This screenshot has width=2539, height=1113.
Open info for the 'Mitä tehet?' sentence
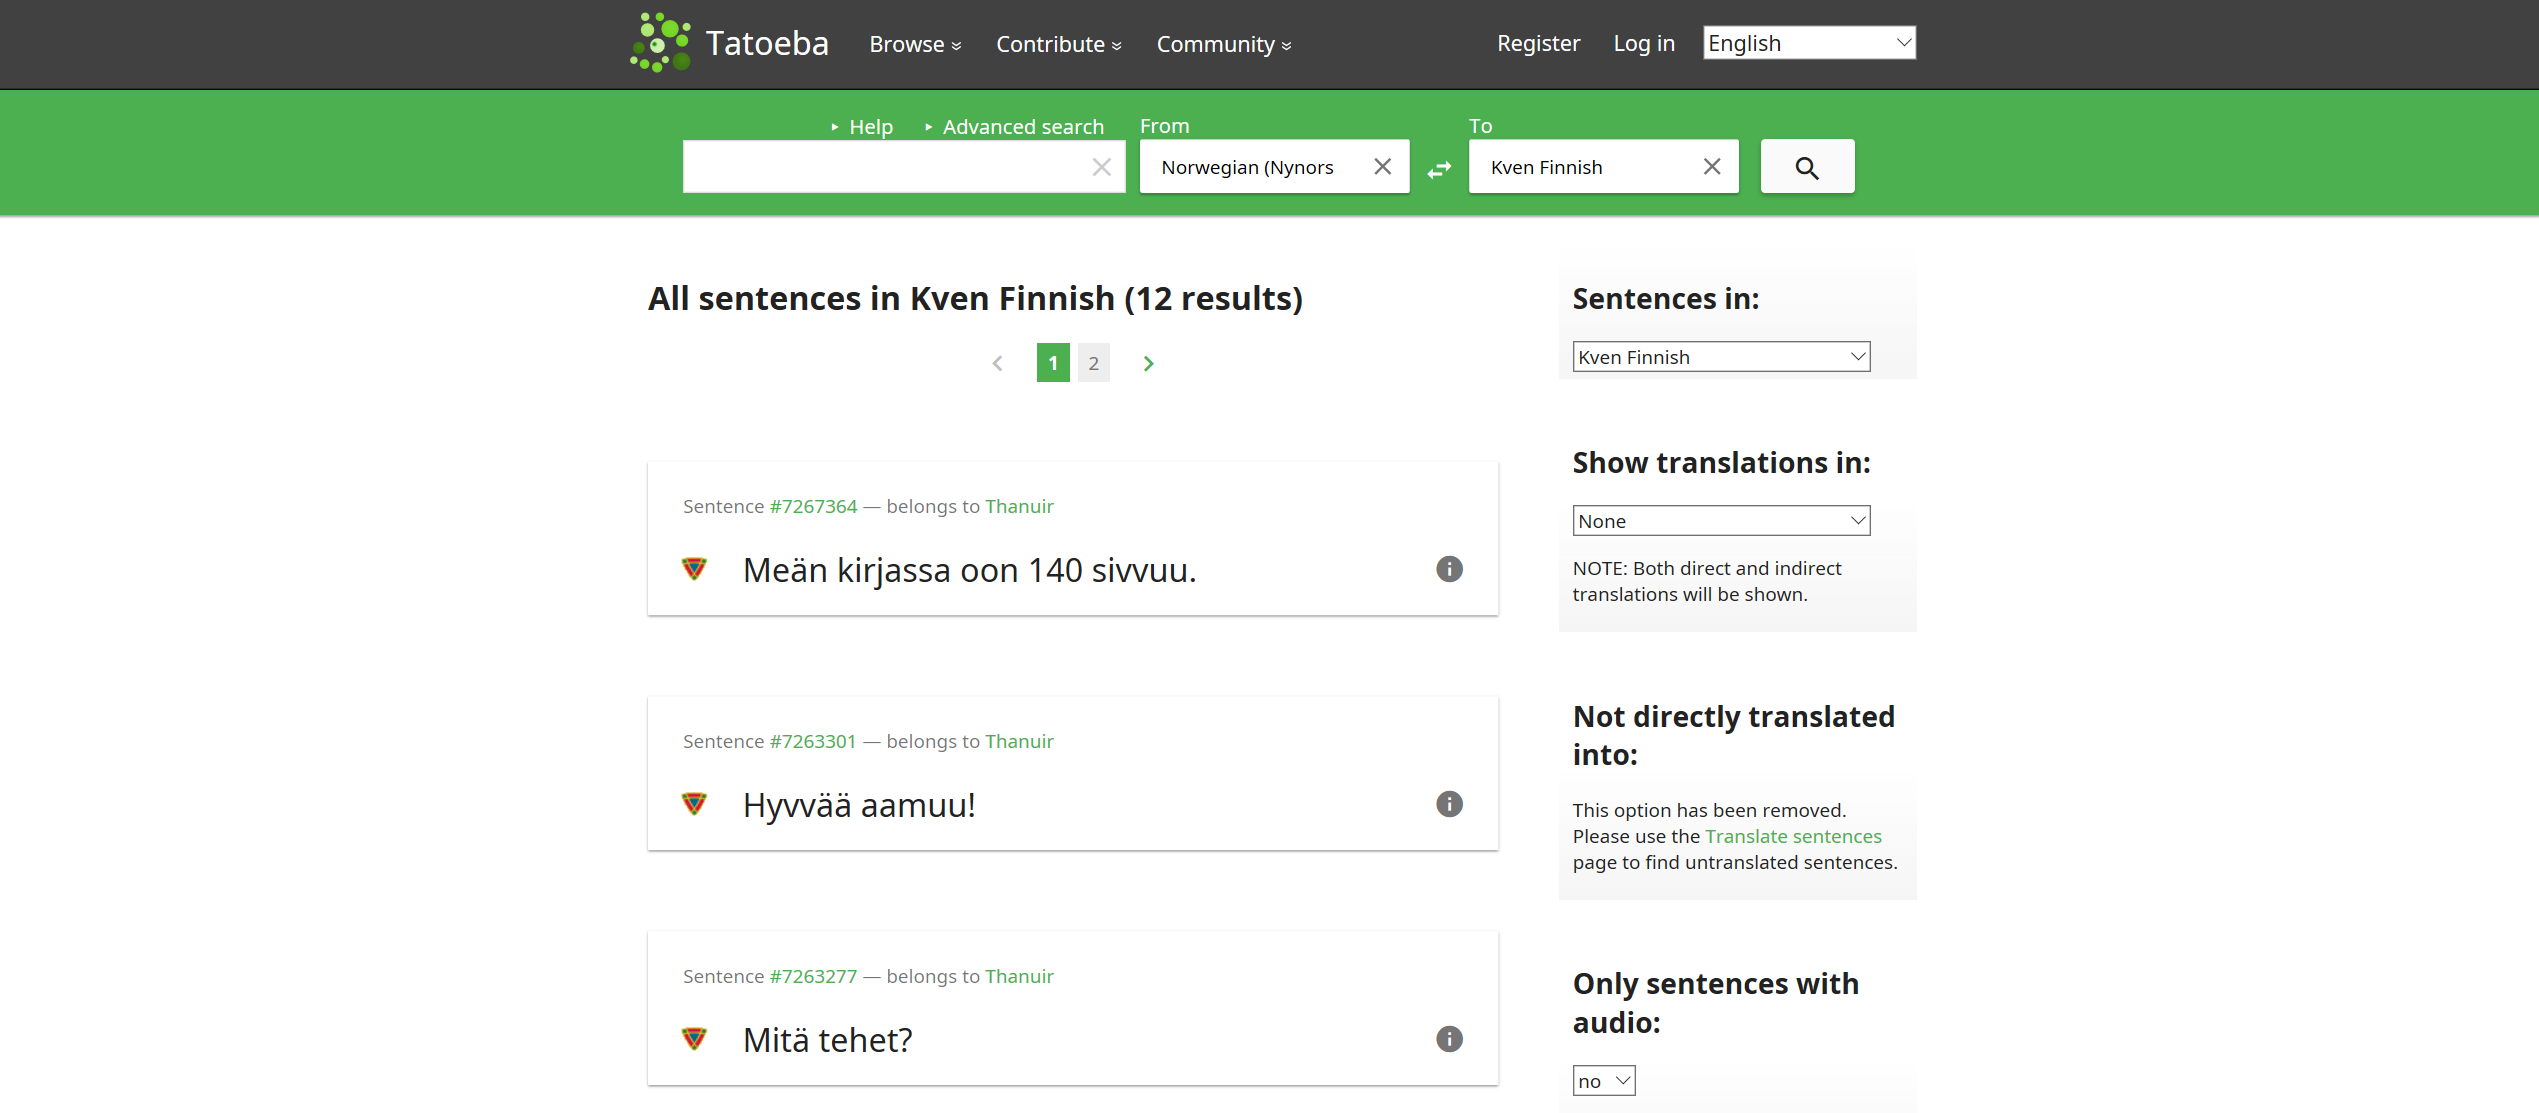tap(1449, 1039)
